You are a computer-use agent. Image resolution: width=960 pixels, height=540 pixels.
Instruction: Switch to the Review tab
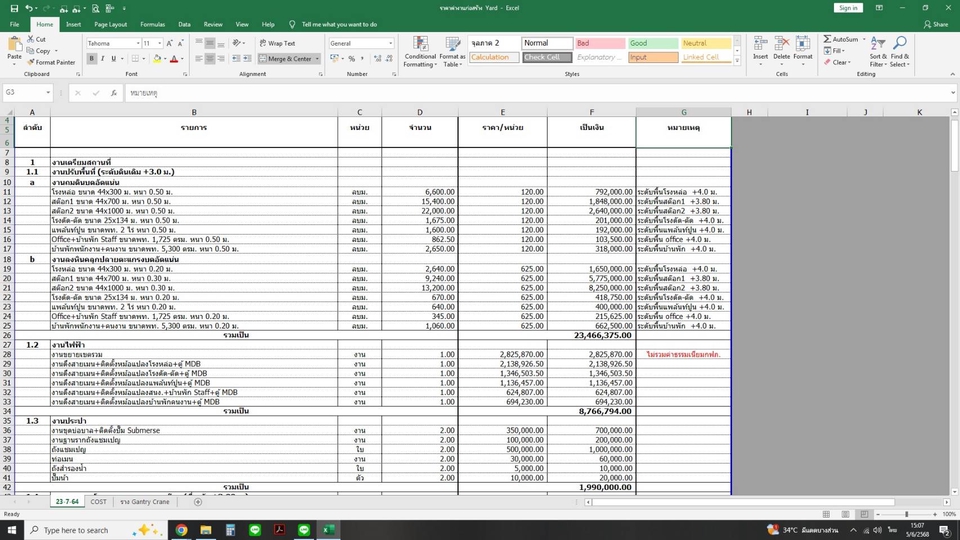213,24
